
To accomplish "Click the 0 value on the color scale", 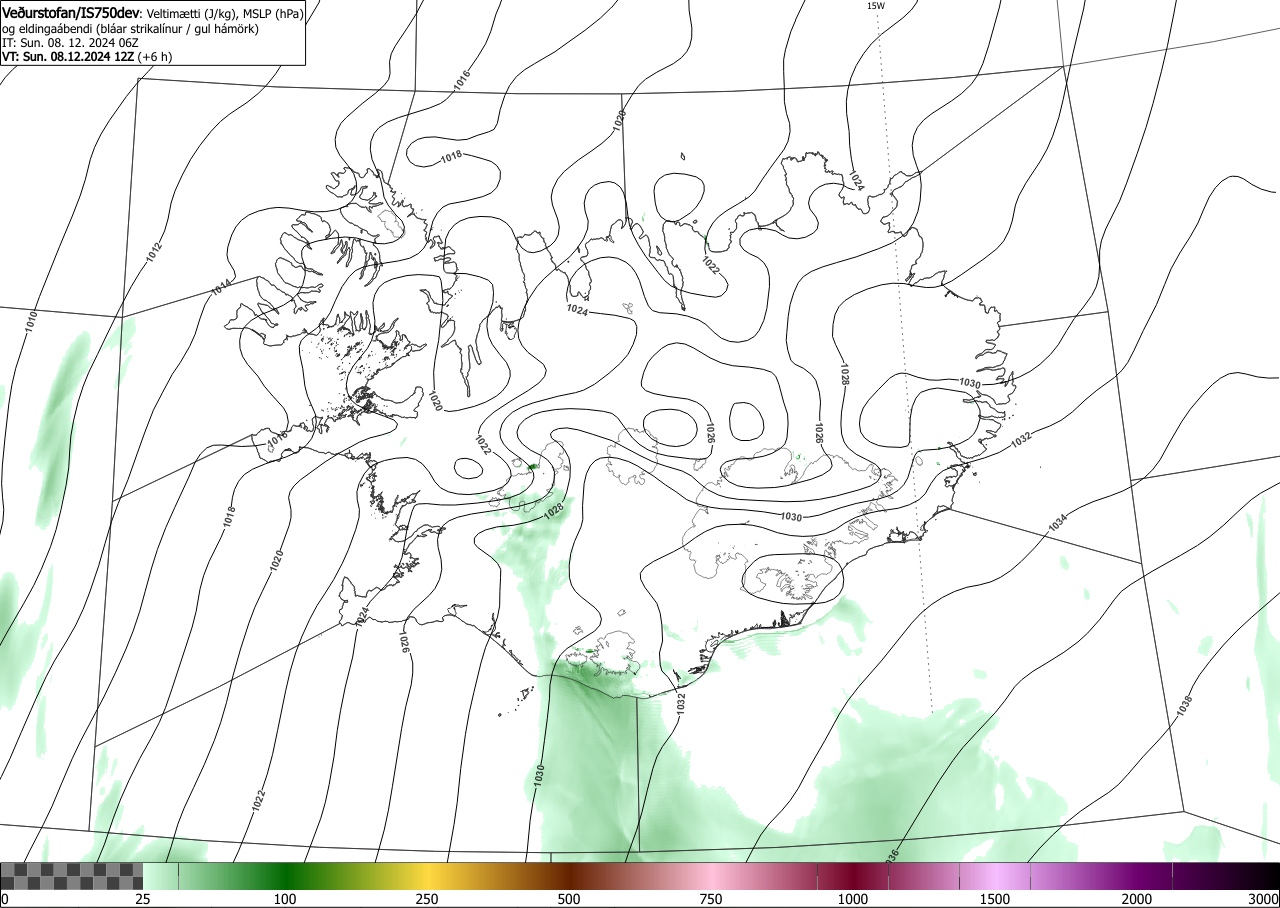I will click(x=5, y=899).
